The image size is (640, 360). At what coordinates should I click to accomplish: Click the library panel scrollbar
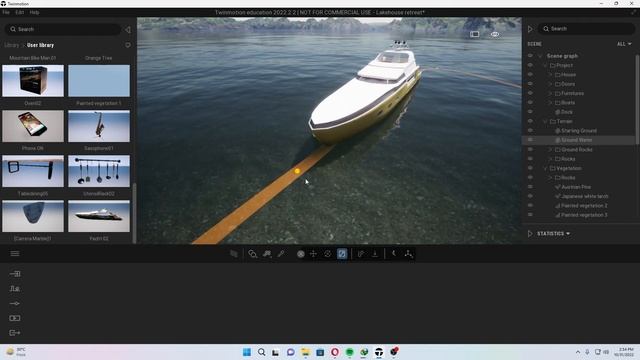[134, 212]
